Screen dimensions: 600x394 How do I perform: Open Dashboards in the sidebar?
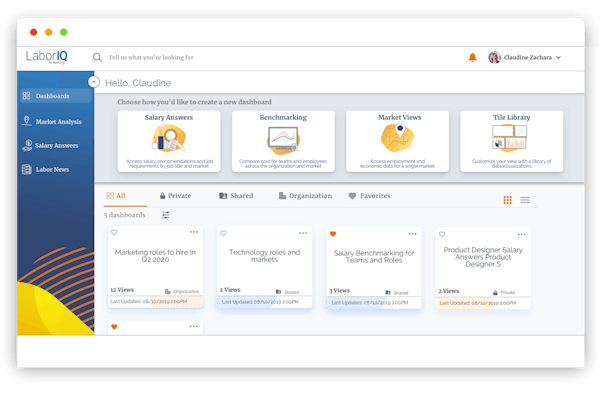pos(56,96)
